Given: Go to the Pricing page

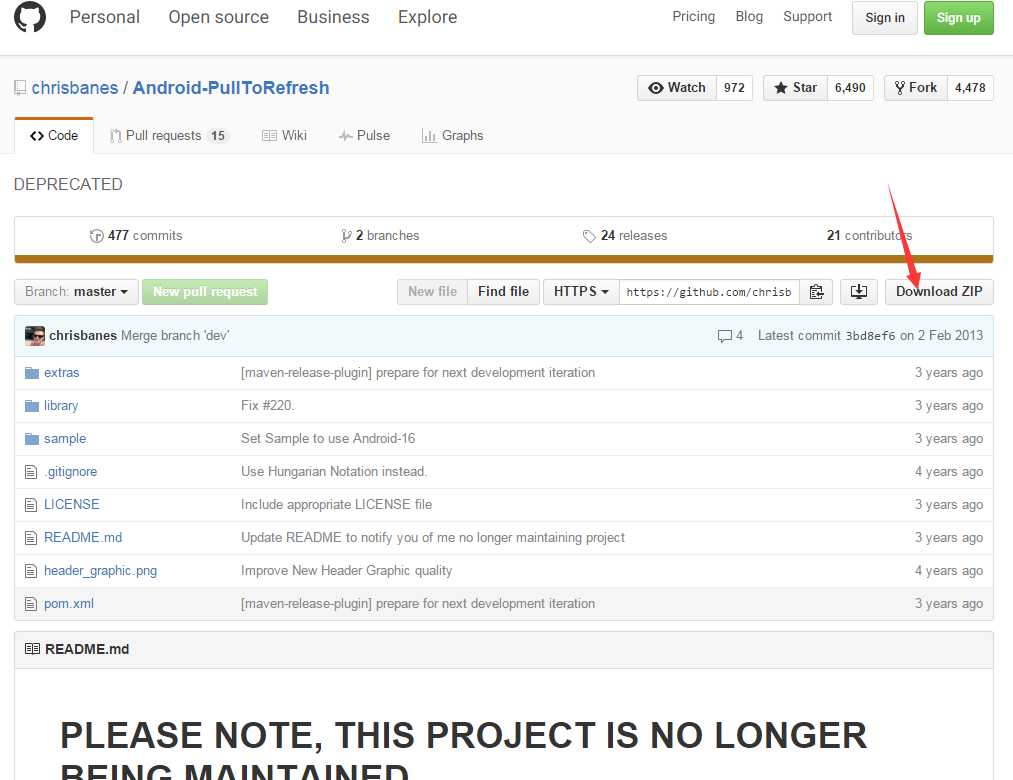Looking at the screenshot, I should (693, 17).
